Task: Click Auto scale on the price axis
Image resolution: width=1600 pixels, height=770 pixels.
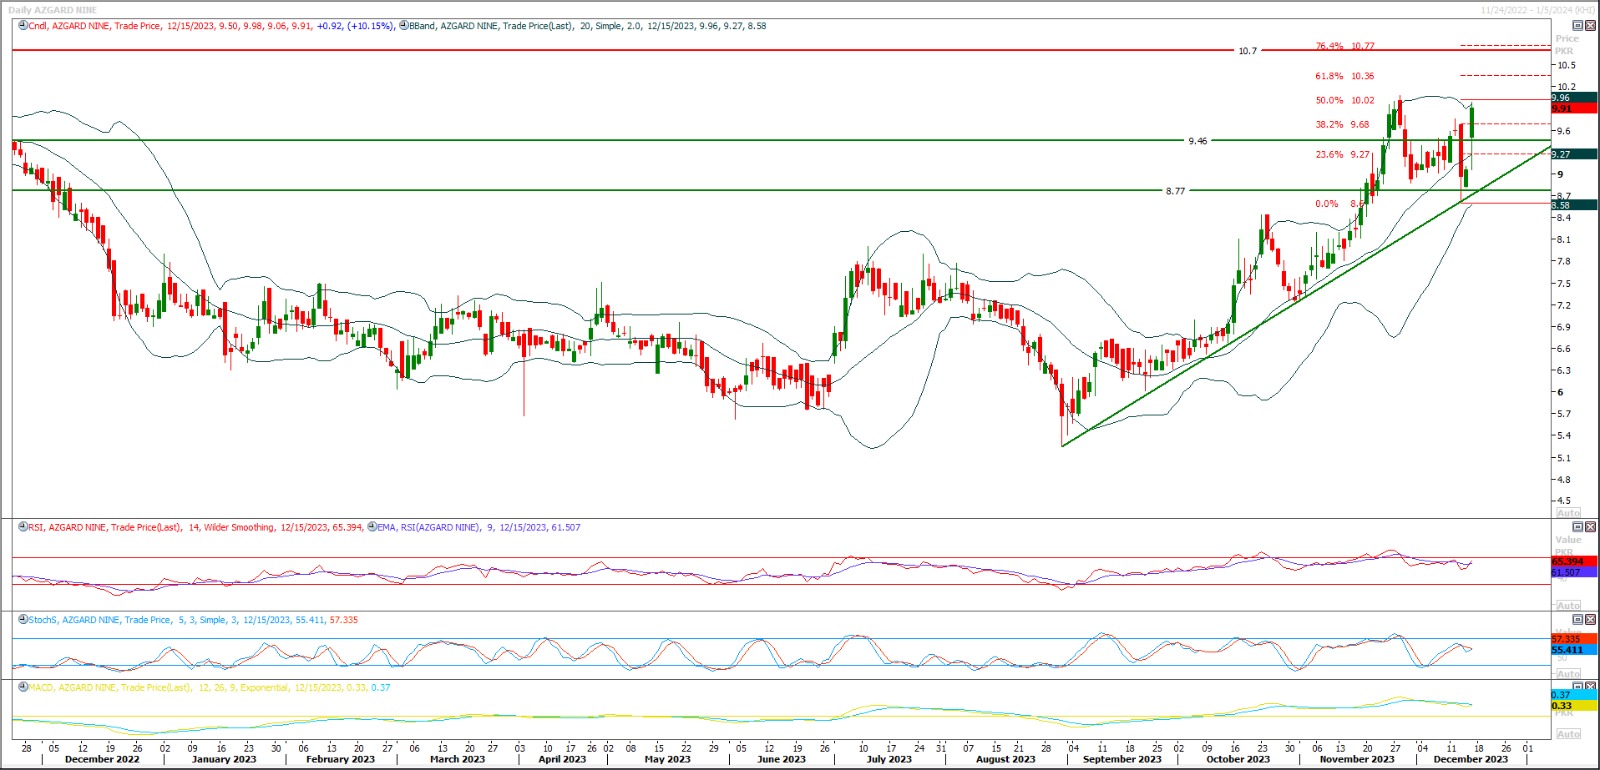Action: pyautogui.click(x=1568, y=513)
